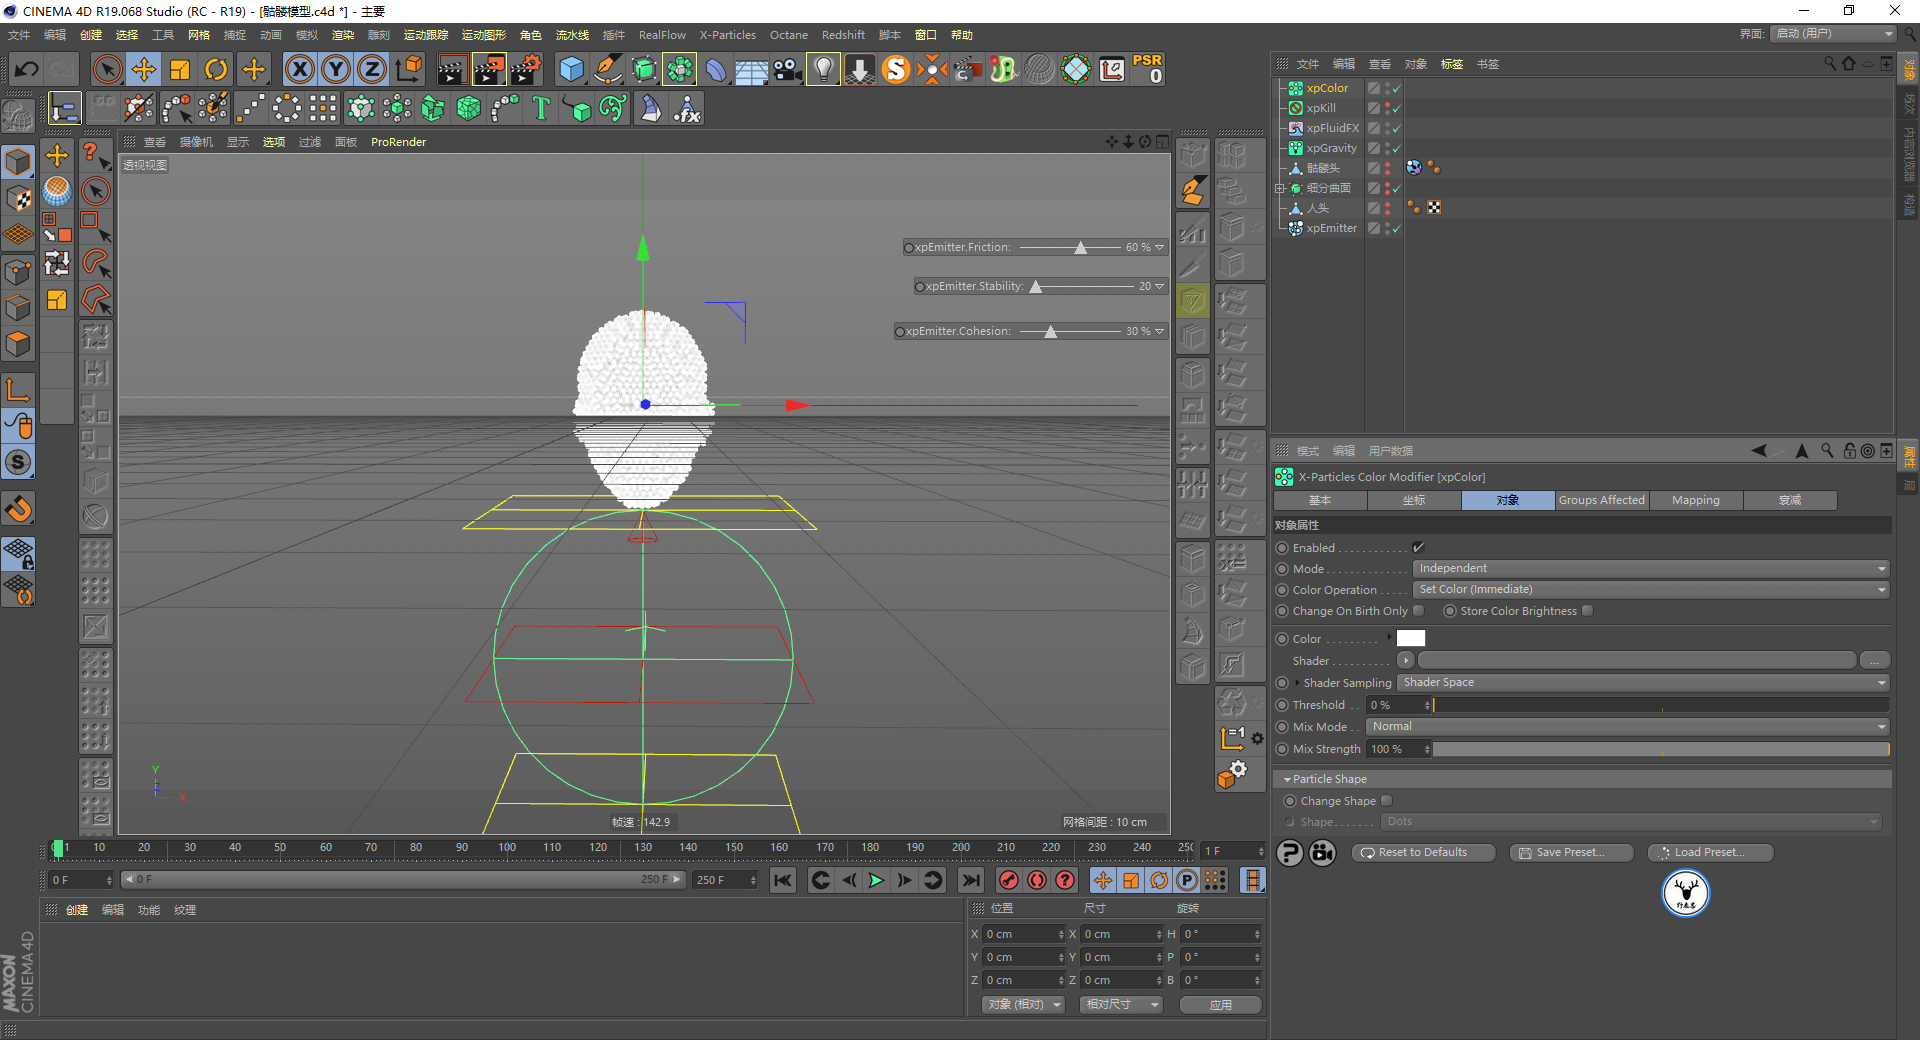The width and height of the screenshot is (1920, 1040).
Task: Open the 界面 layout dropdown 启动 (用户)
Action: coord(1834,34)
